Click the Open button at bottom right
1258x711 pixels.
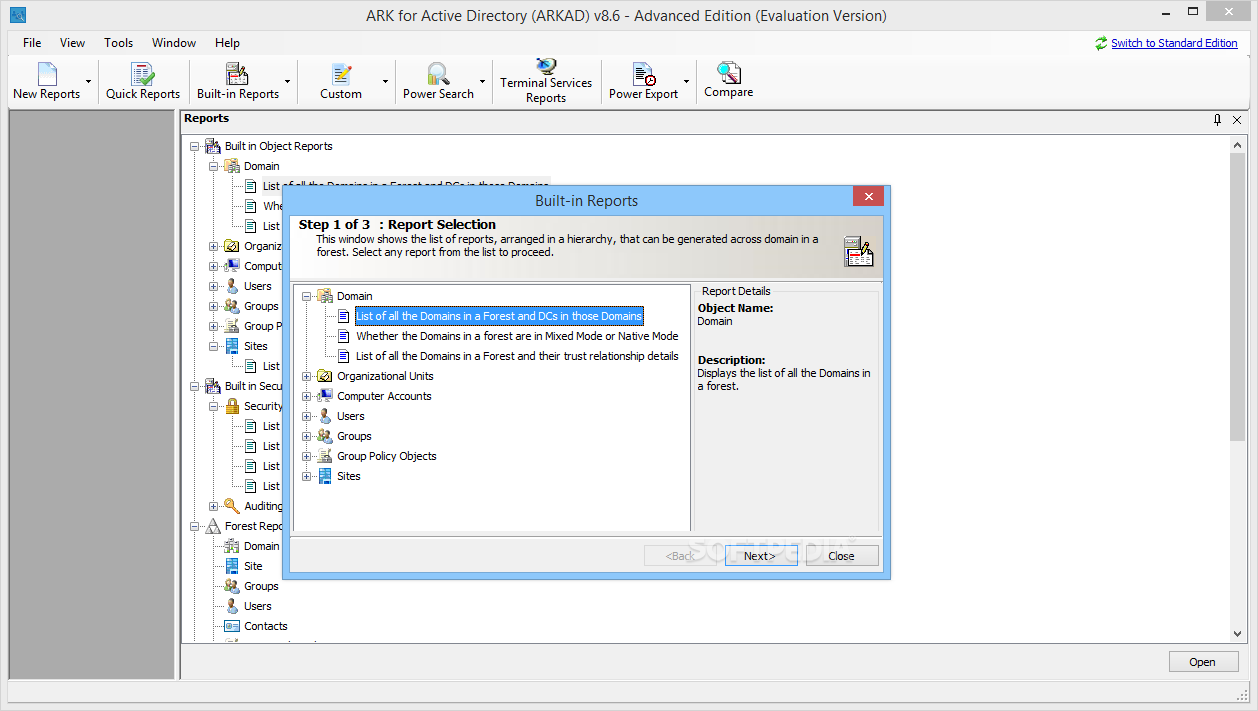(1203, 662)
